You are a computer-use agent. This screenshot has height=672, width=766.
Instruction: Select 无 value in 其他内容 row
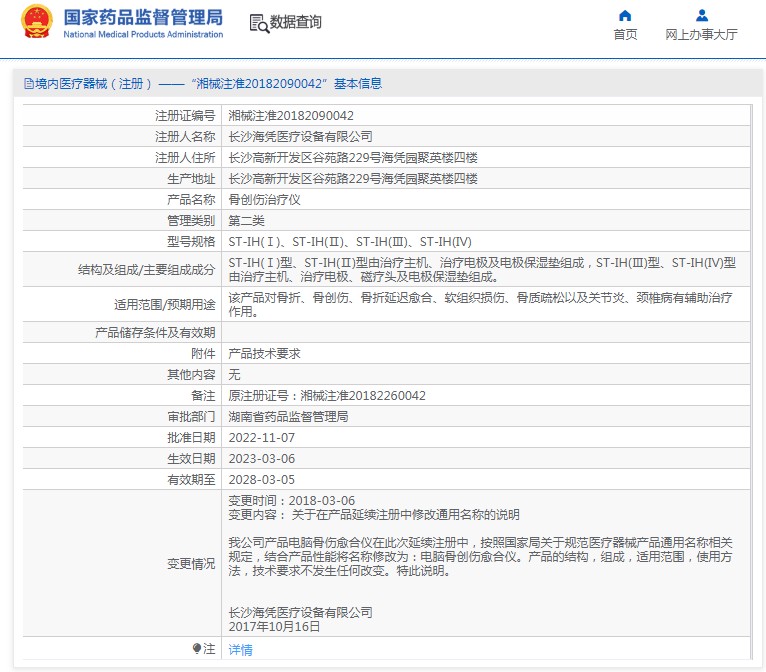click(x=234, y=375)
